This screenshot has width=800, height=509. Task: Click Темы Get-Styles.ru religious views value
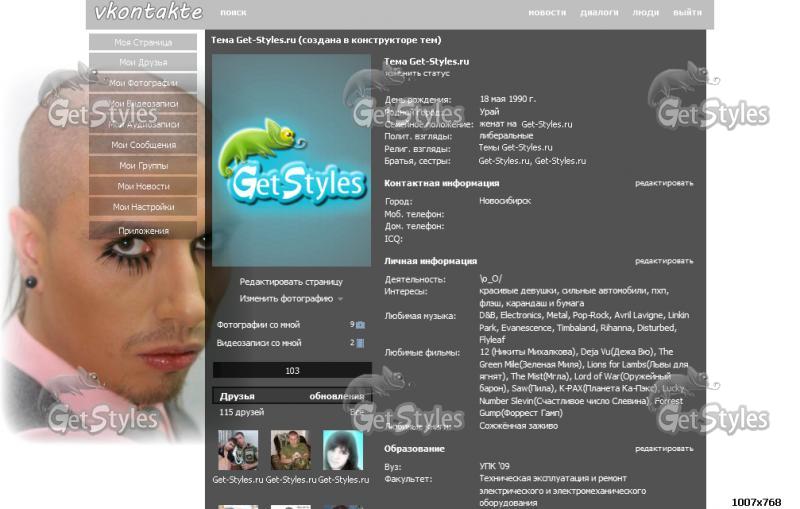pos(515,147)
